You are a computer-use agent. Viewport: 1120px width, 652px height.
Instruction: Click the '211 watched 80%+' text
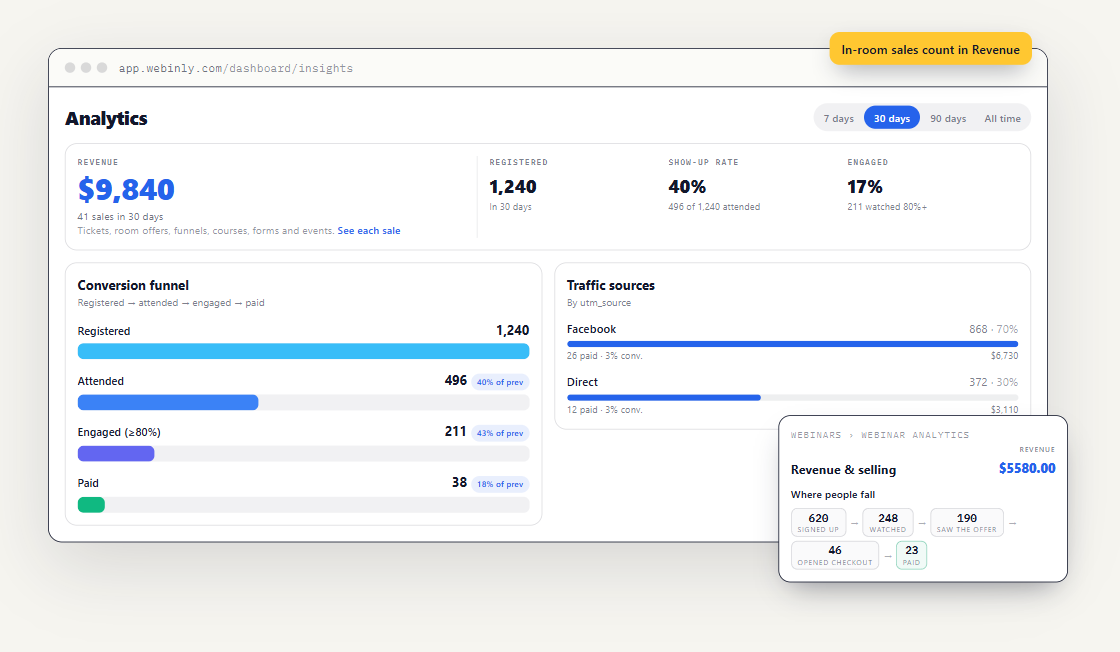click(887, 207)
